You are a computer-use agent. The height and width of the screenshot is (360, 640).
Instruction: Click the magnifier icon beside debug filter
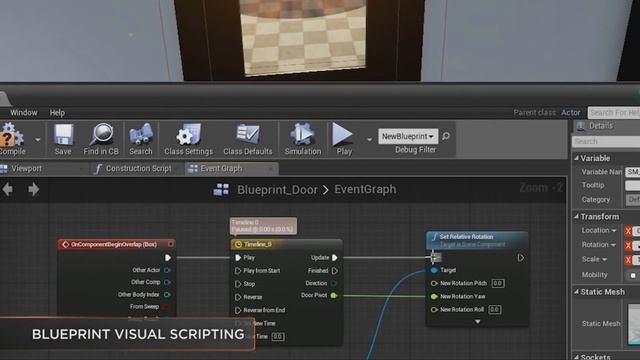[446, 136]
